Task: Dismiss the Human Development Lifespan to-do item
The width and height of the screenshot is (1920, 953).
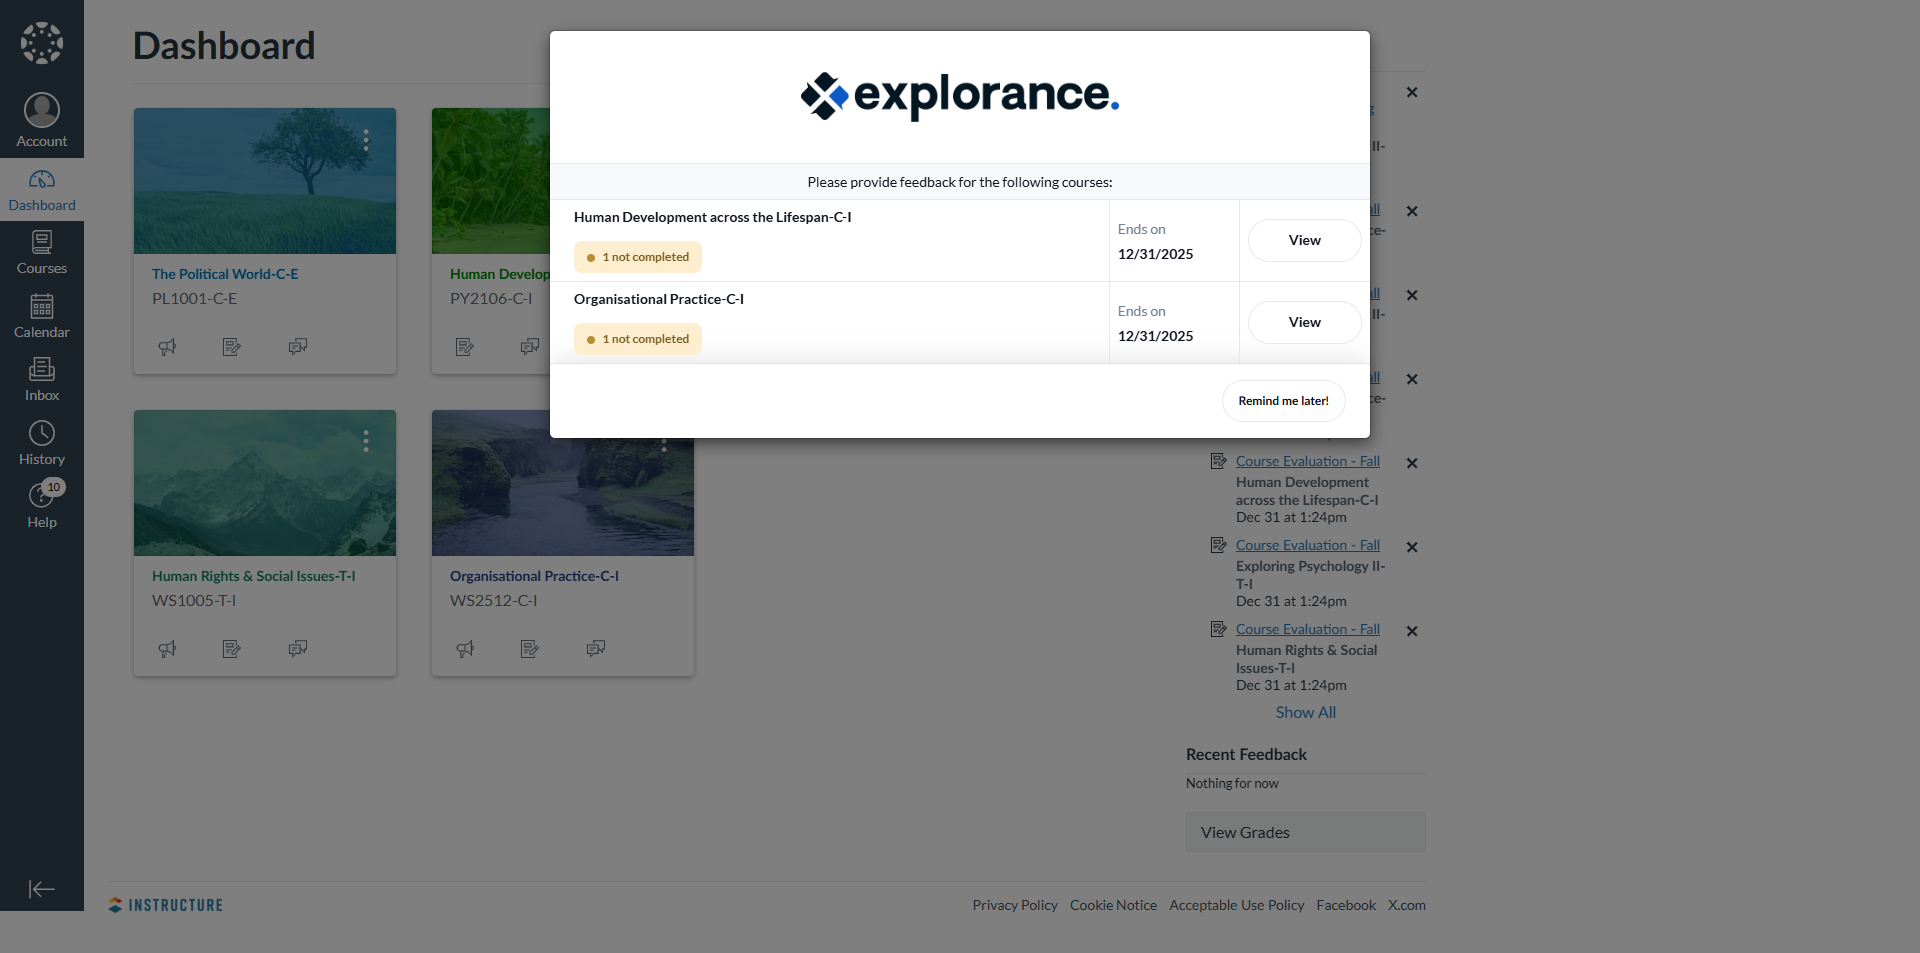Action: coord(1412,463)
